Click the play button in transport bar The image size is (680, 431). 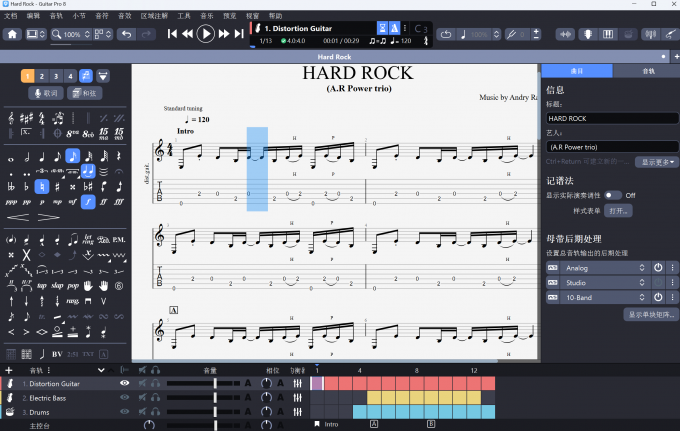(x=206, y=34)
